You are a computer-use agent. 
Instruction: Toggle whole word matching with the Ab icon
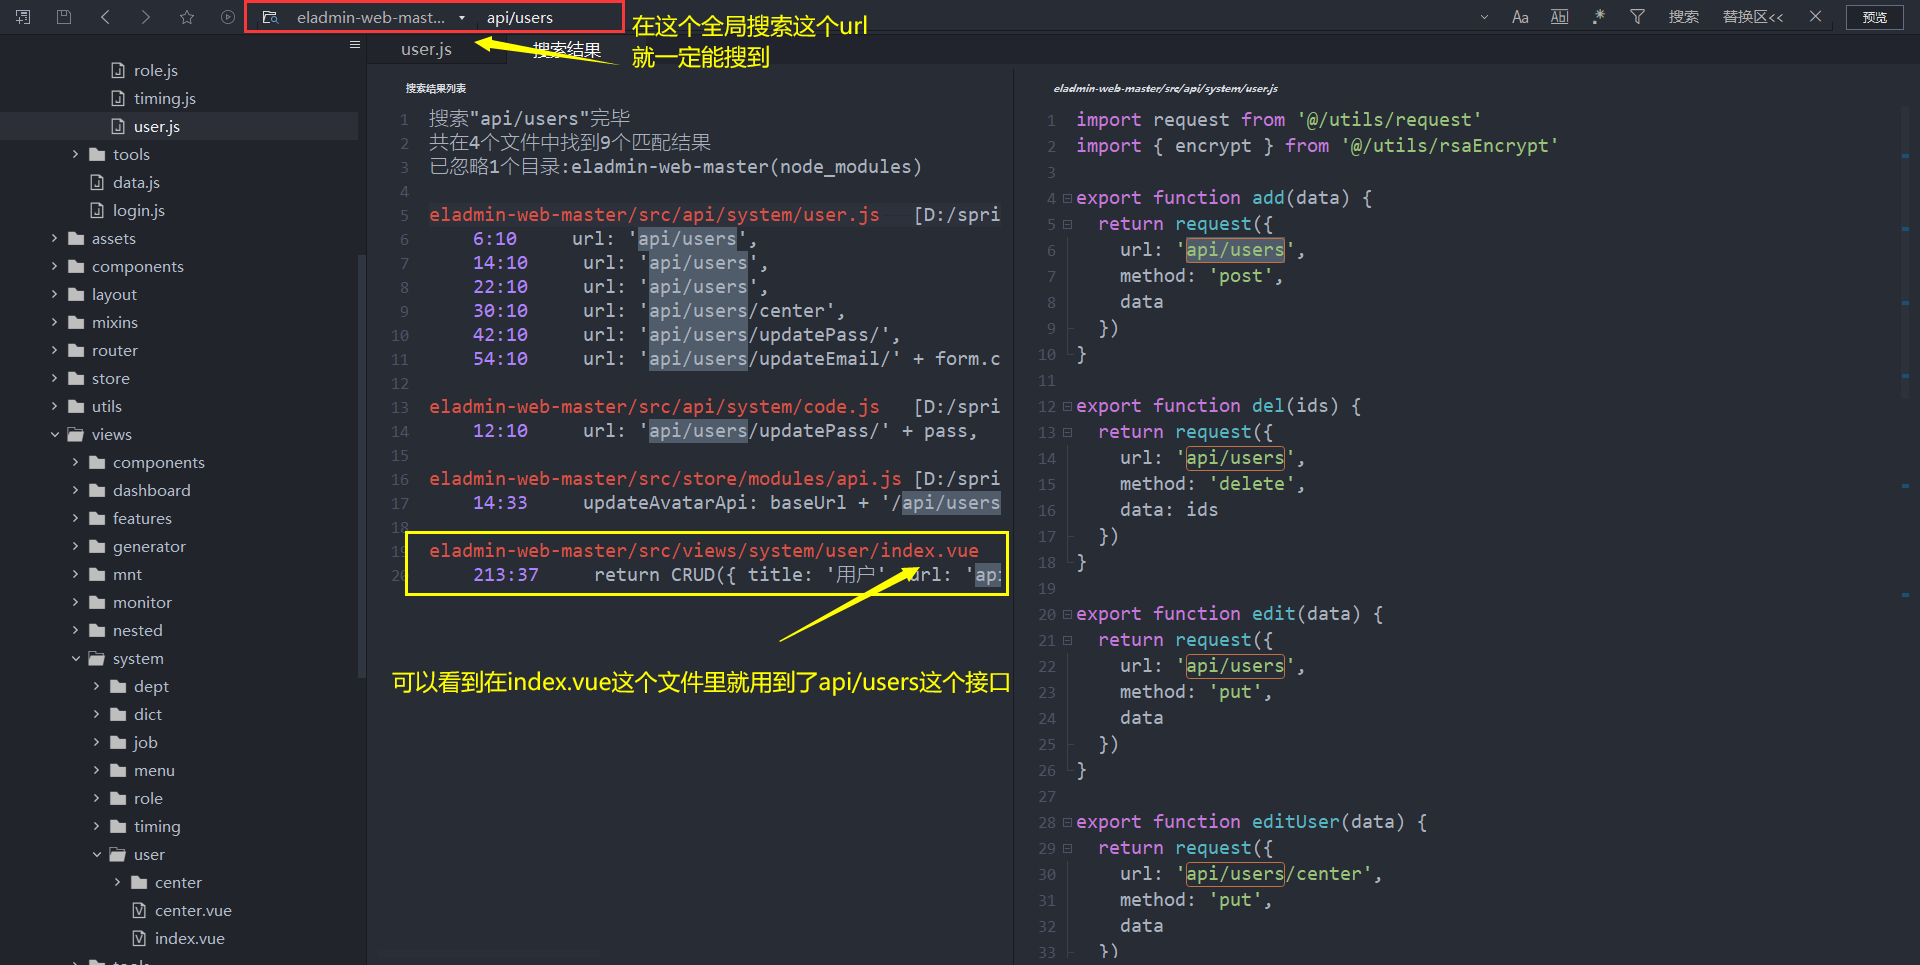coord(1559,17)
